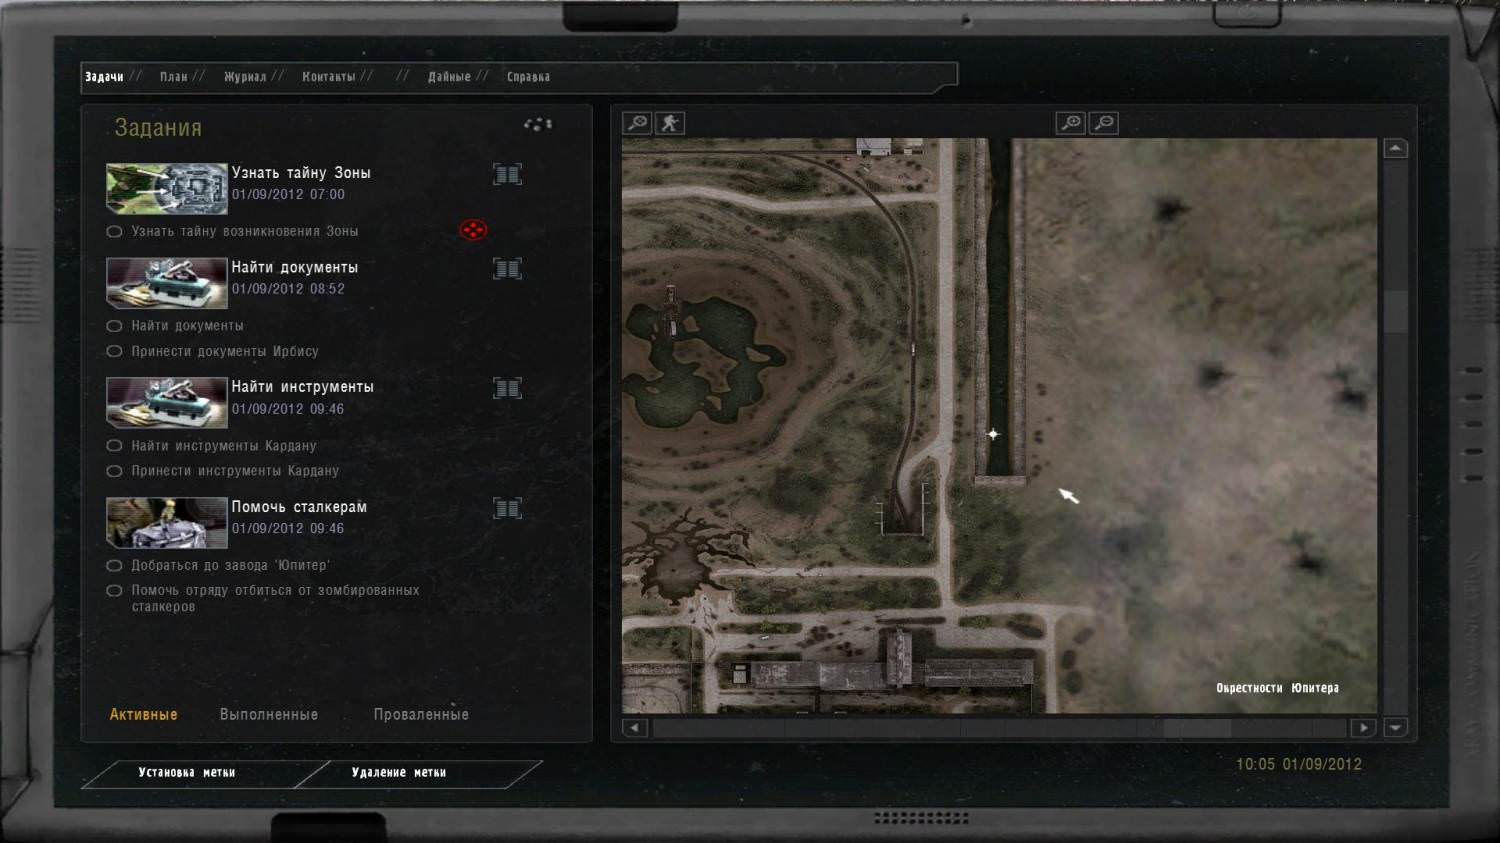The height and width of the screenshot is (843, 1500).
Task: Click the 'Помочь сталкерам' task title
Action: coord(299,507)
